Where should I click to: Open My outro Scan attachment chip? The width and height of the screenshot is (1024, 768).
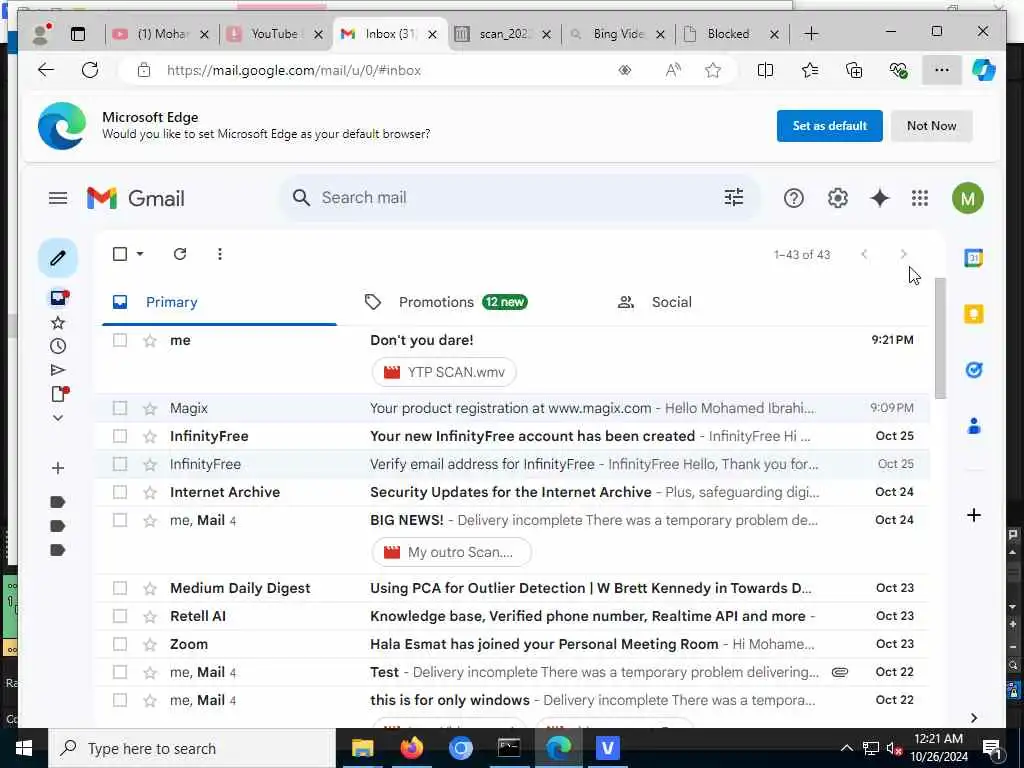click(451, 552)
